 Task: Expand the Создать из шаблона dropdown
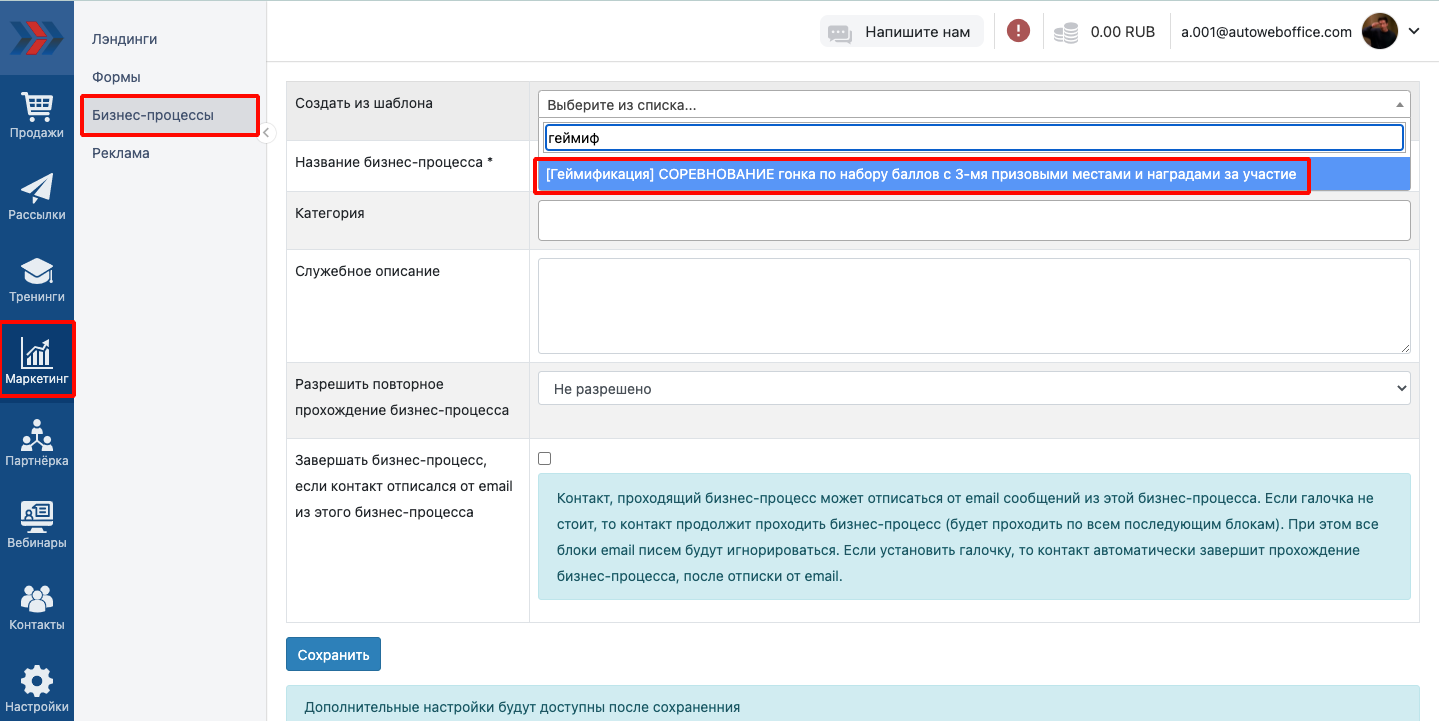point(973,104)
